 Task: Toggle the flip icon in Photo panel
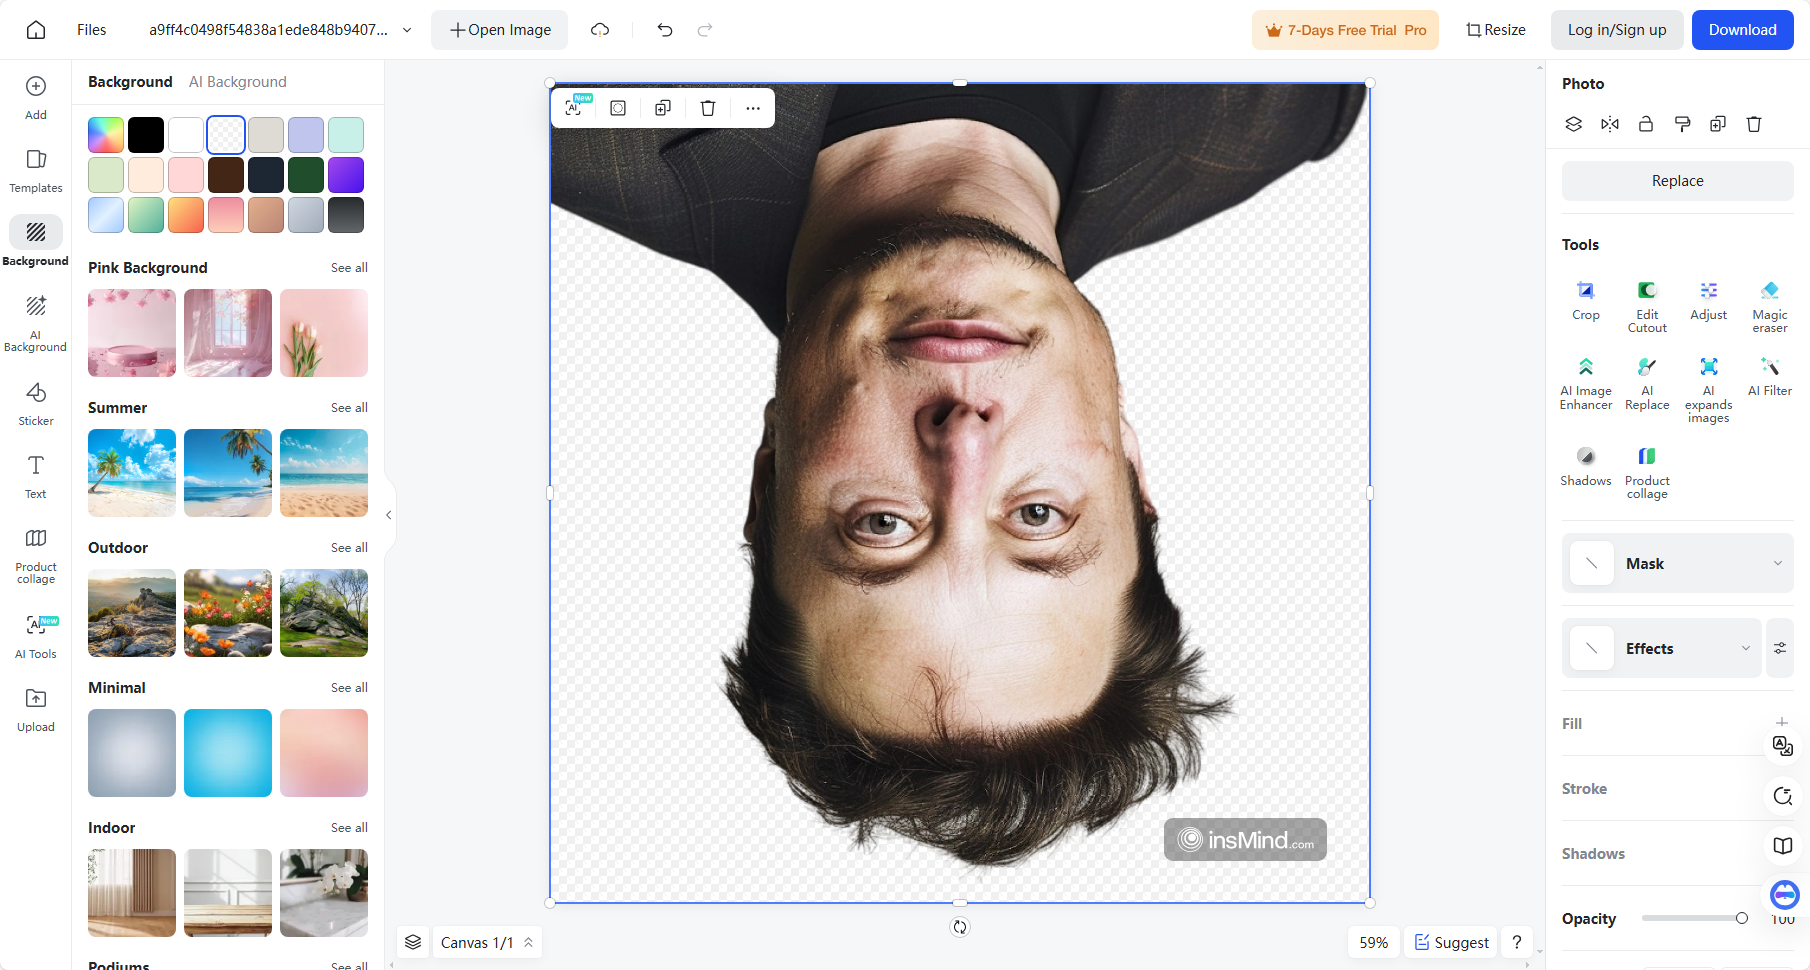pos(1609,124)
